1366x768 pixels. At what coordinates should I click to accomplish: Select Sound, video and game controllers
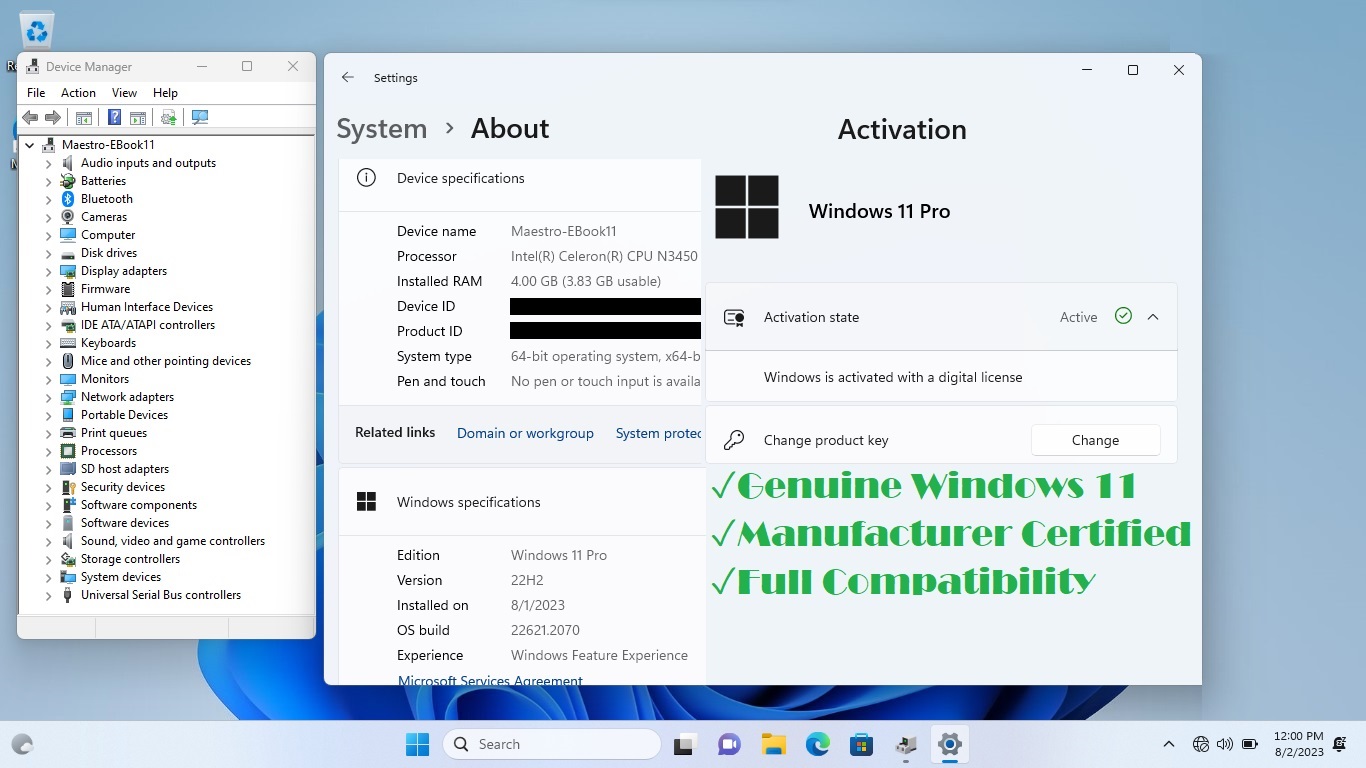pos(173,541)
